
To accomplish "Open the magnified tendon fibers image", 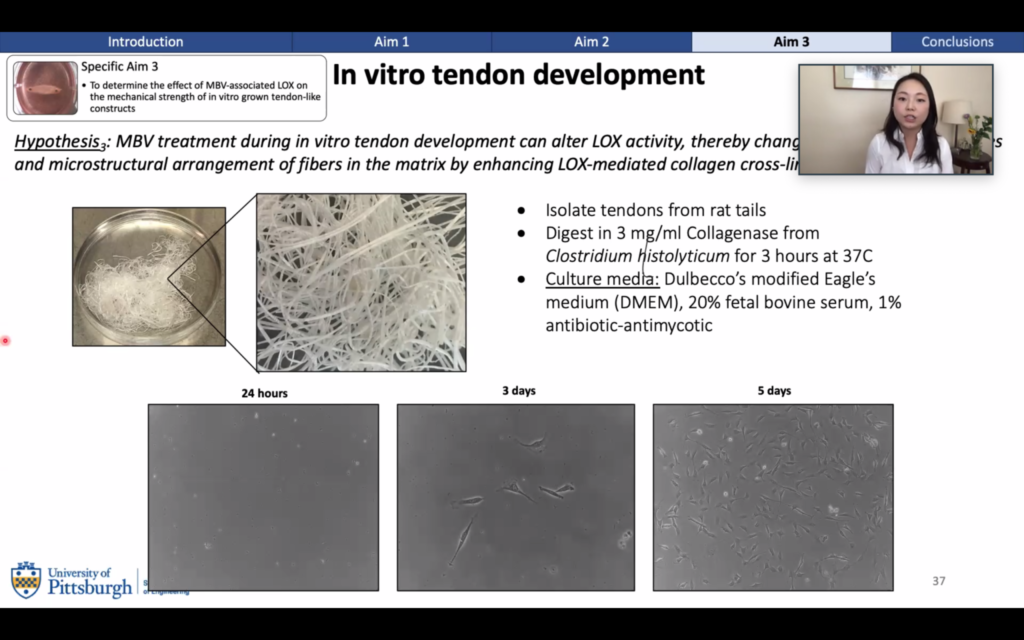I will coord(360,282).
